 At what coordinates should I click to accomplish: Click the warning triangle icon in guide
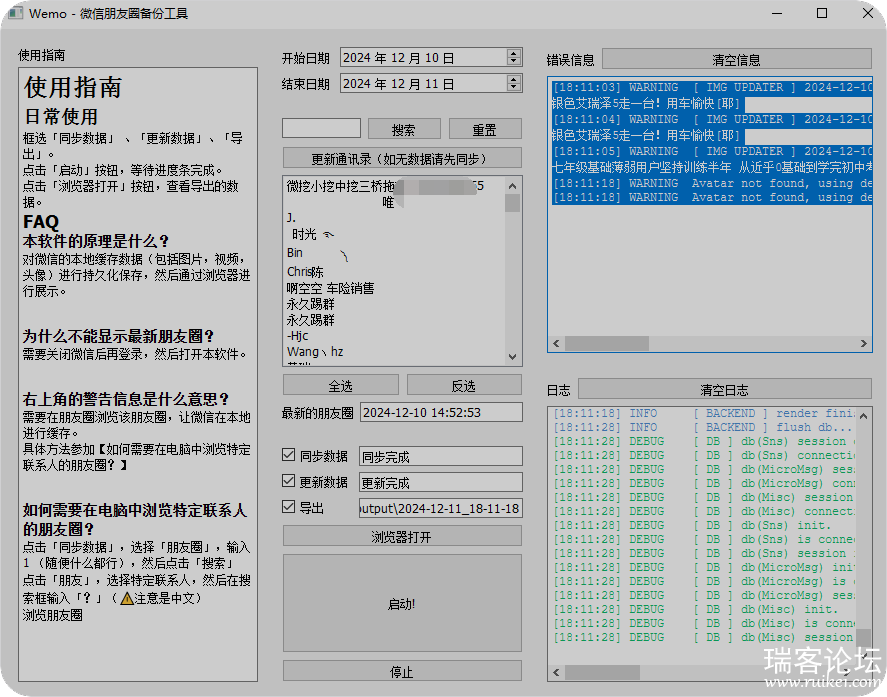127,598
